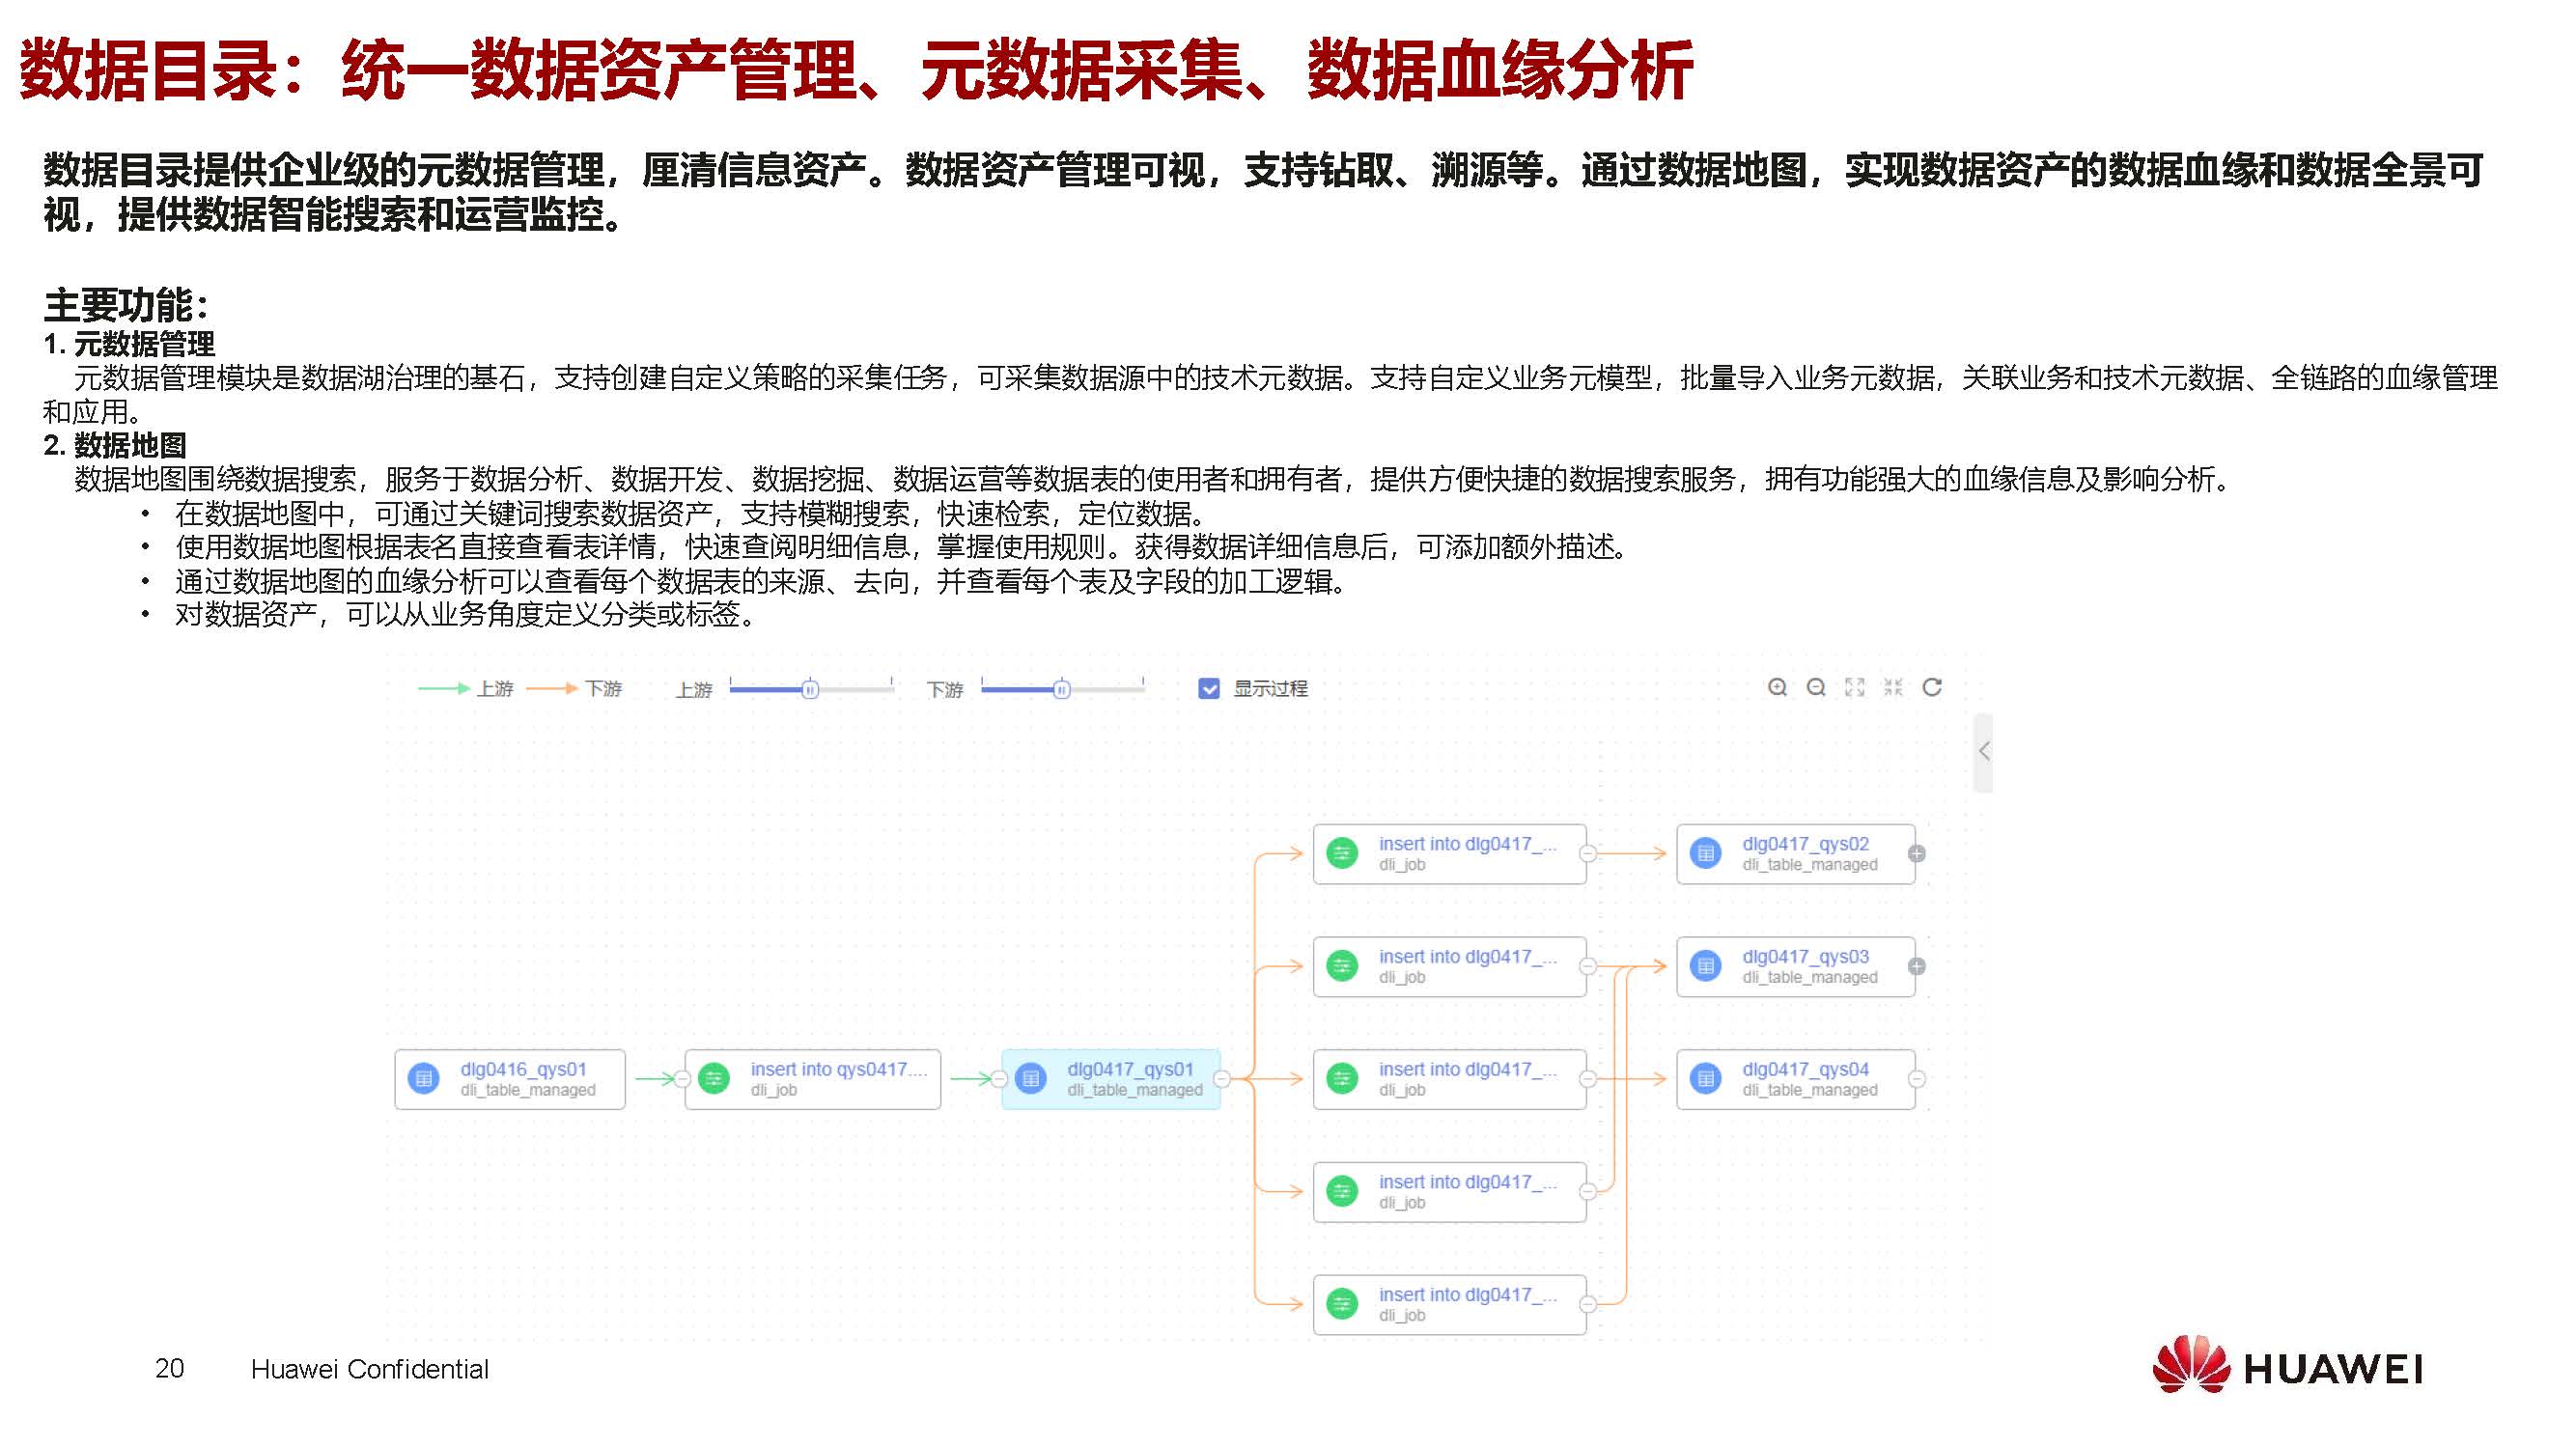Toggle the 显示过程 checkbox
2576x1448 pixels.
coord(1208,689)
